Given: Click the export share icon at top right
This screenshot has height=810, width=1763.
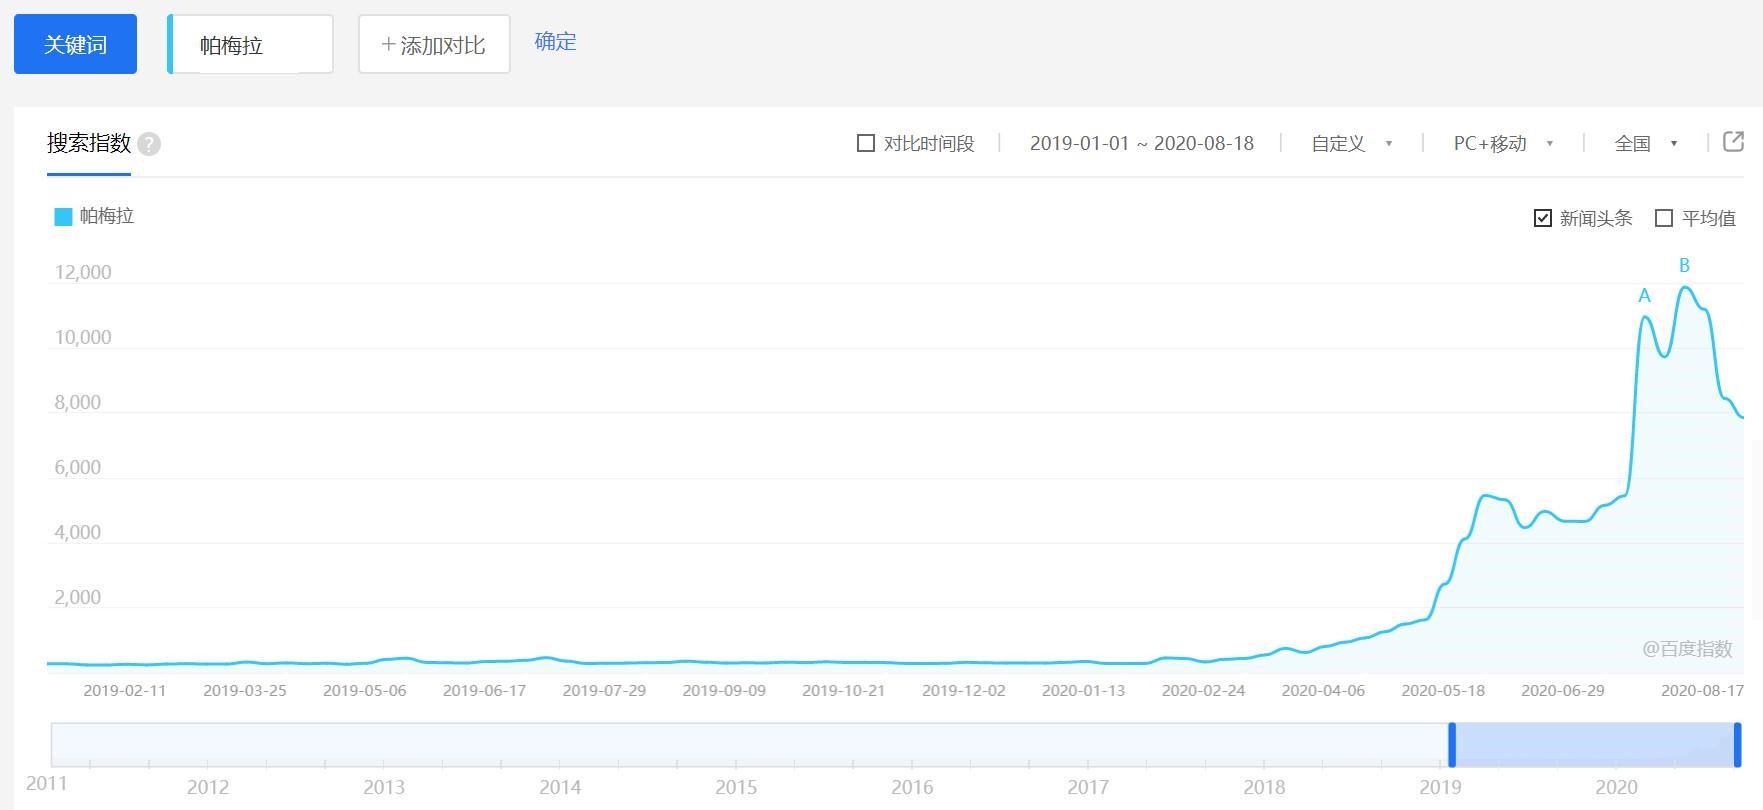Looking at the screenshot, I should 1733,142.
